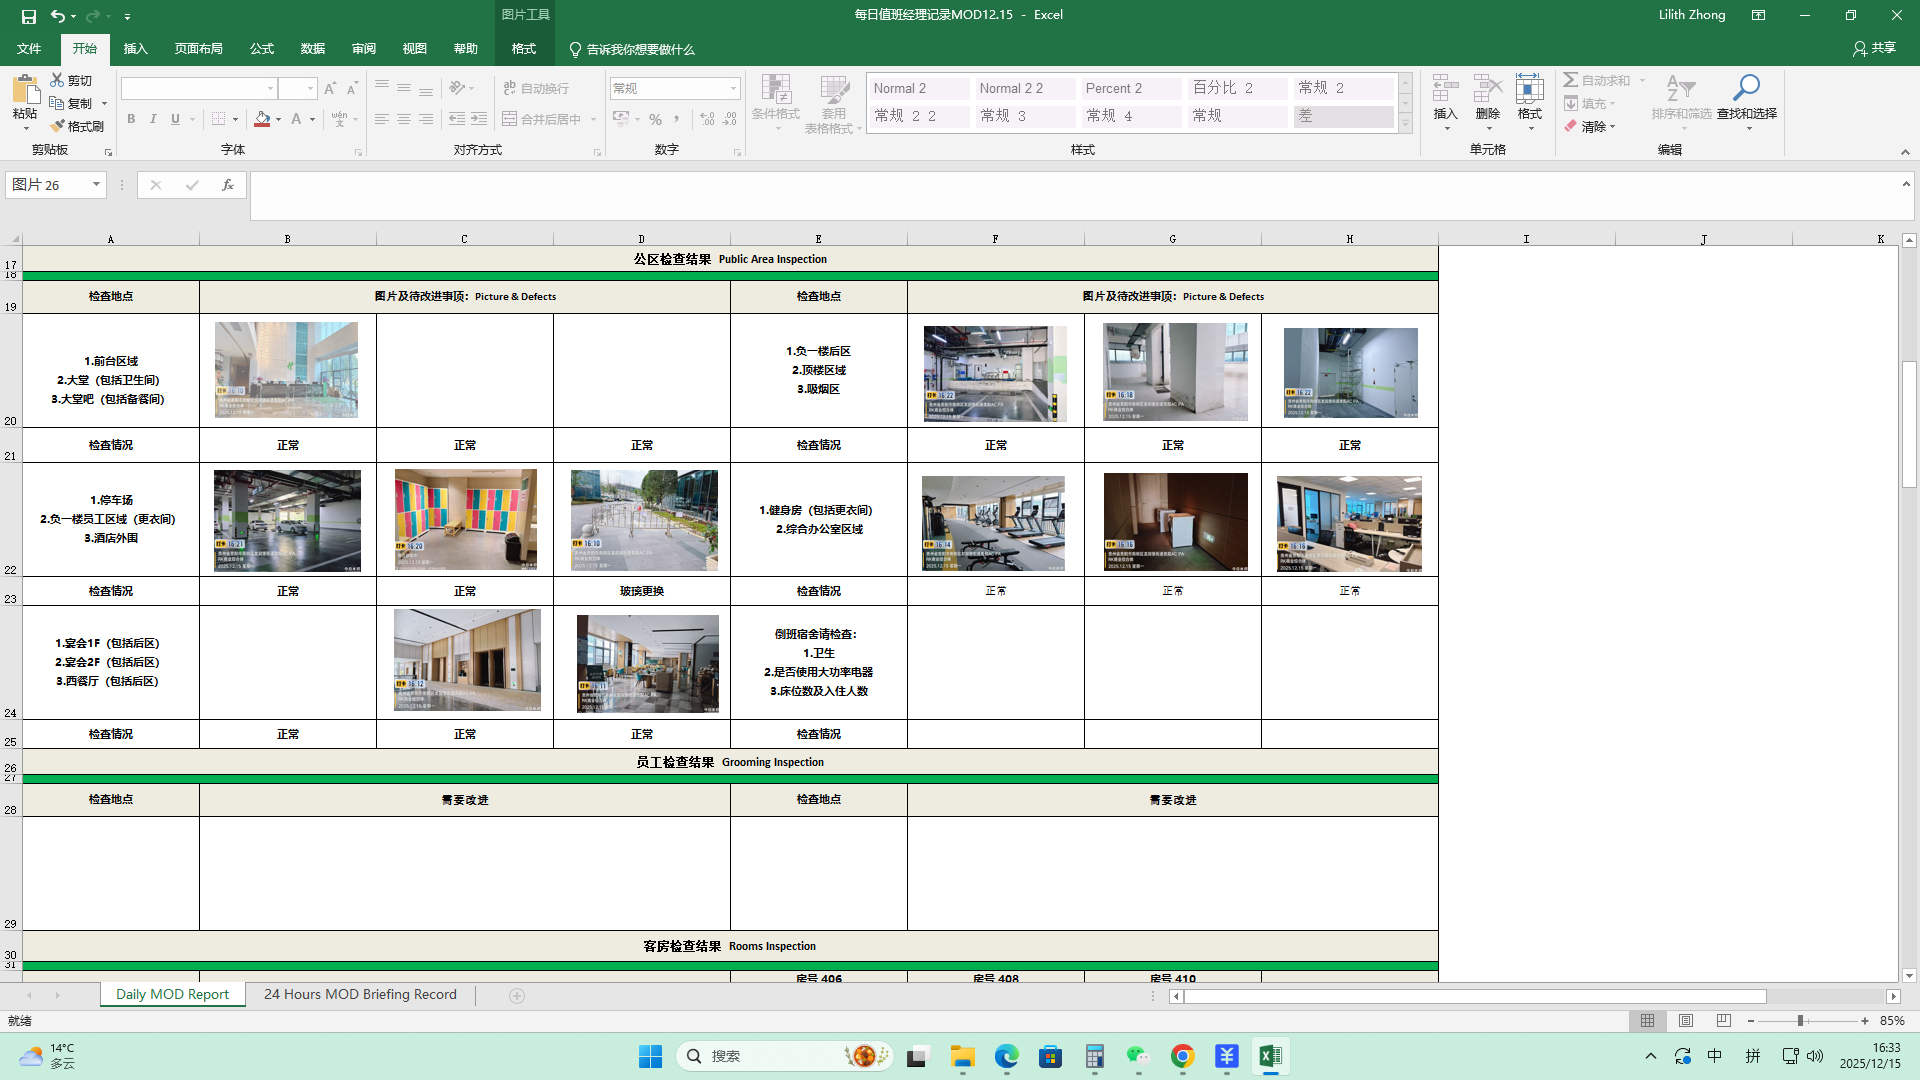Click the zoom slider handle
Image resolution: width=1920 pixels, height=1080 pixels.
tap(1800, 1021)
